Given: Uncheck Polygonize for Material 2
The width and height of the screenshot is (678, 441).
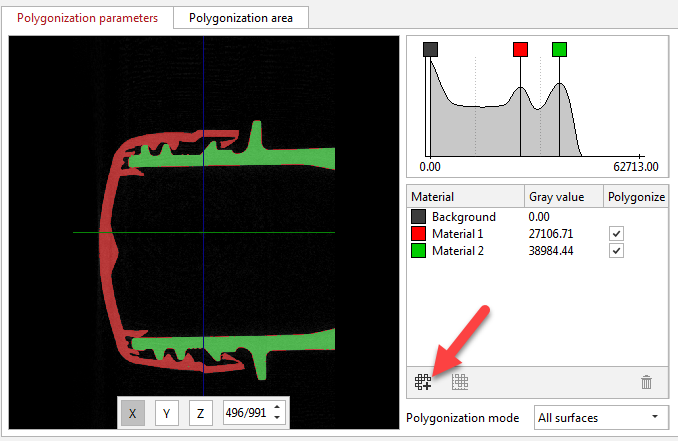Looking at the screenshot, I should click(x=616, y=251).
